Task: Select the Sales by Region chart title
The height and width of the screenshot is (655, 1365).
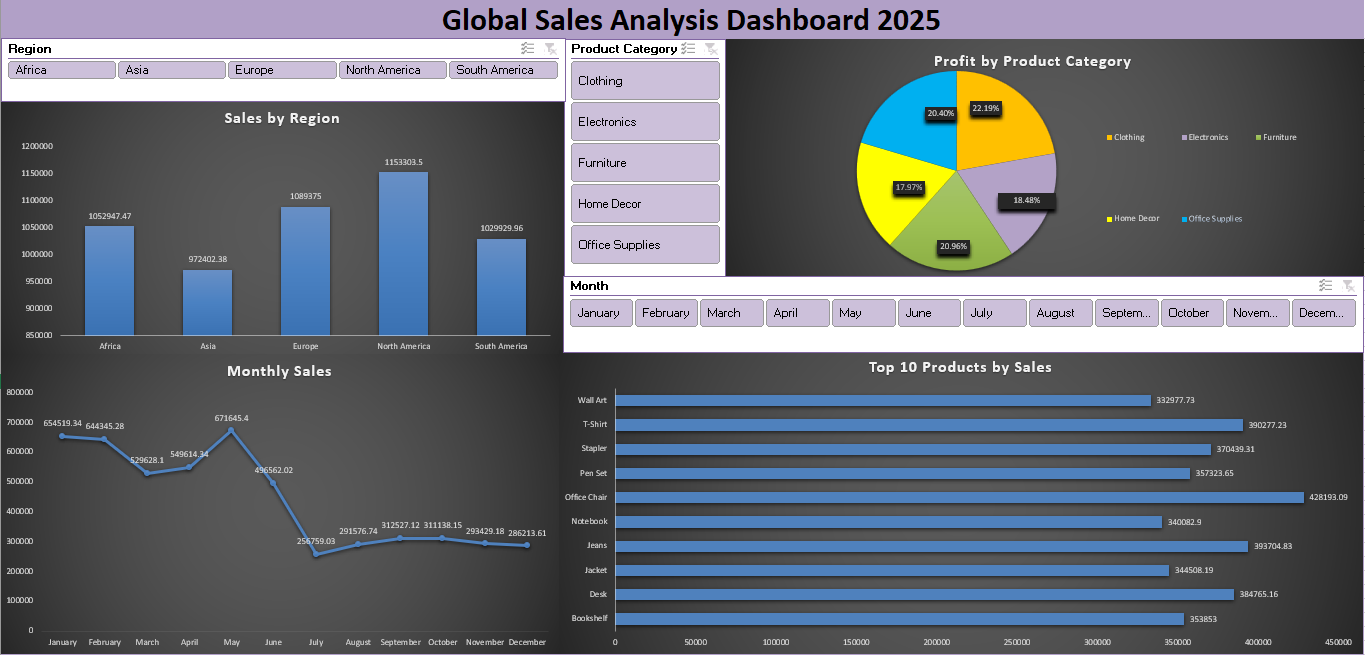Action: point(282,118)
